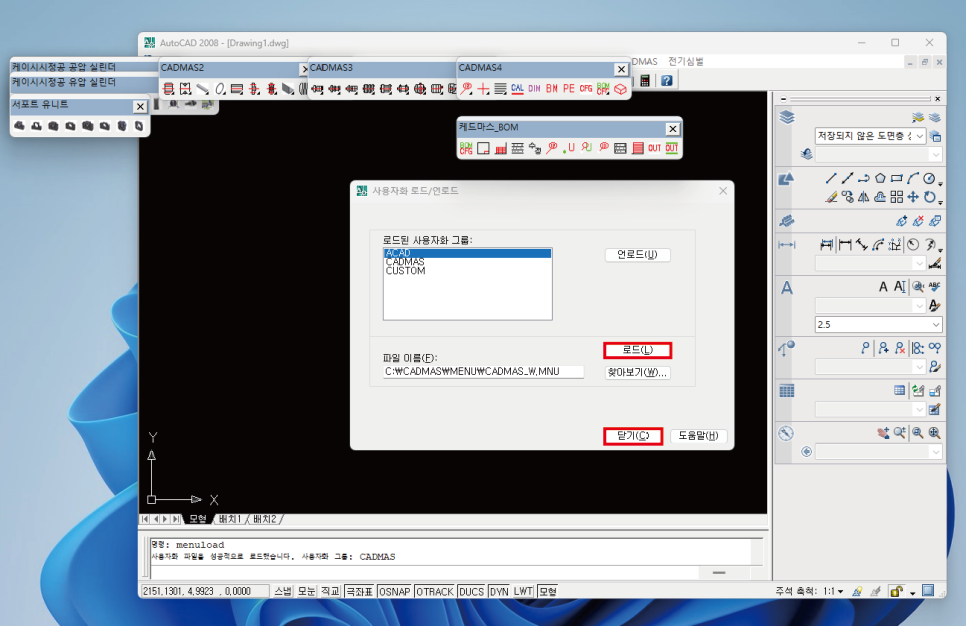Expand the modify tools flyout arrow beside Rotate
This screenshot has width=966, height=626.
[940, 201]
